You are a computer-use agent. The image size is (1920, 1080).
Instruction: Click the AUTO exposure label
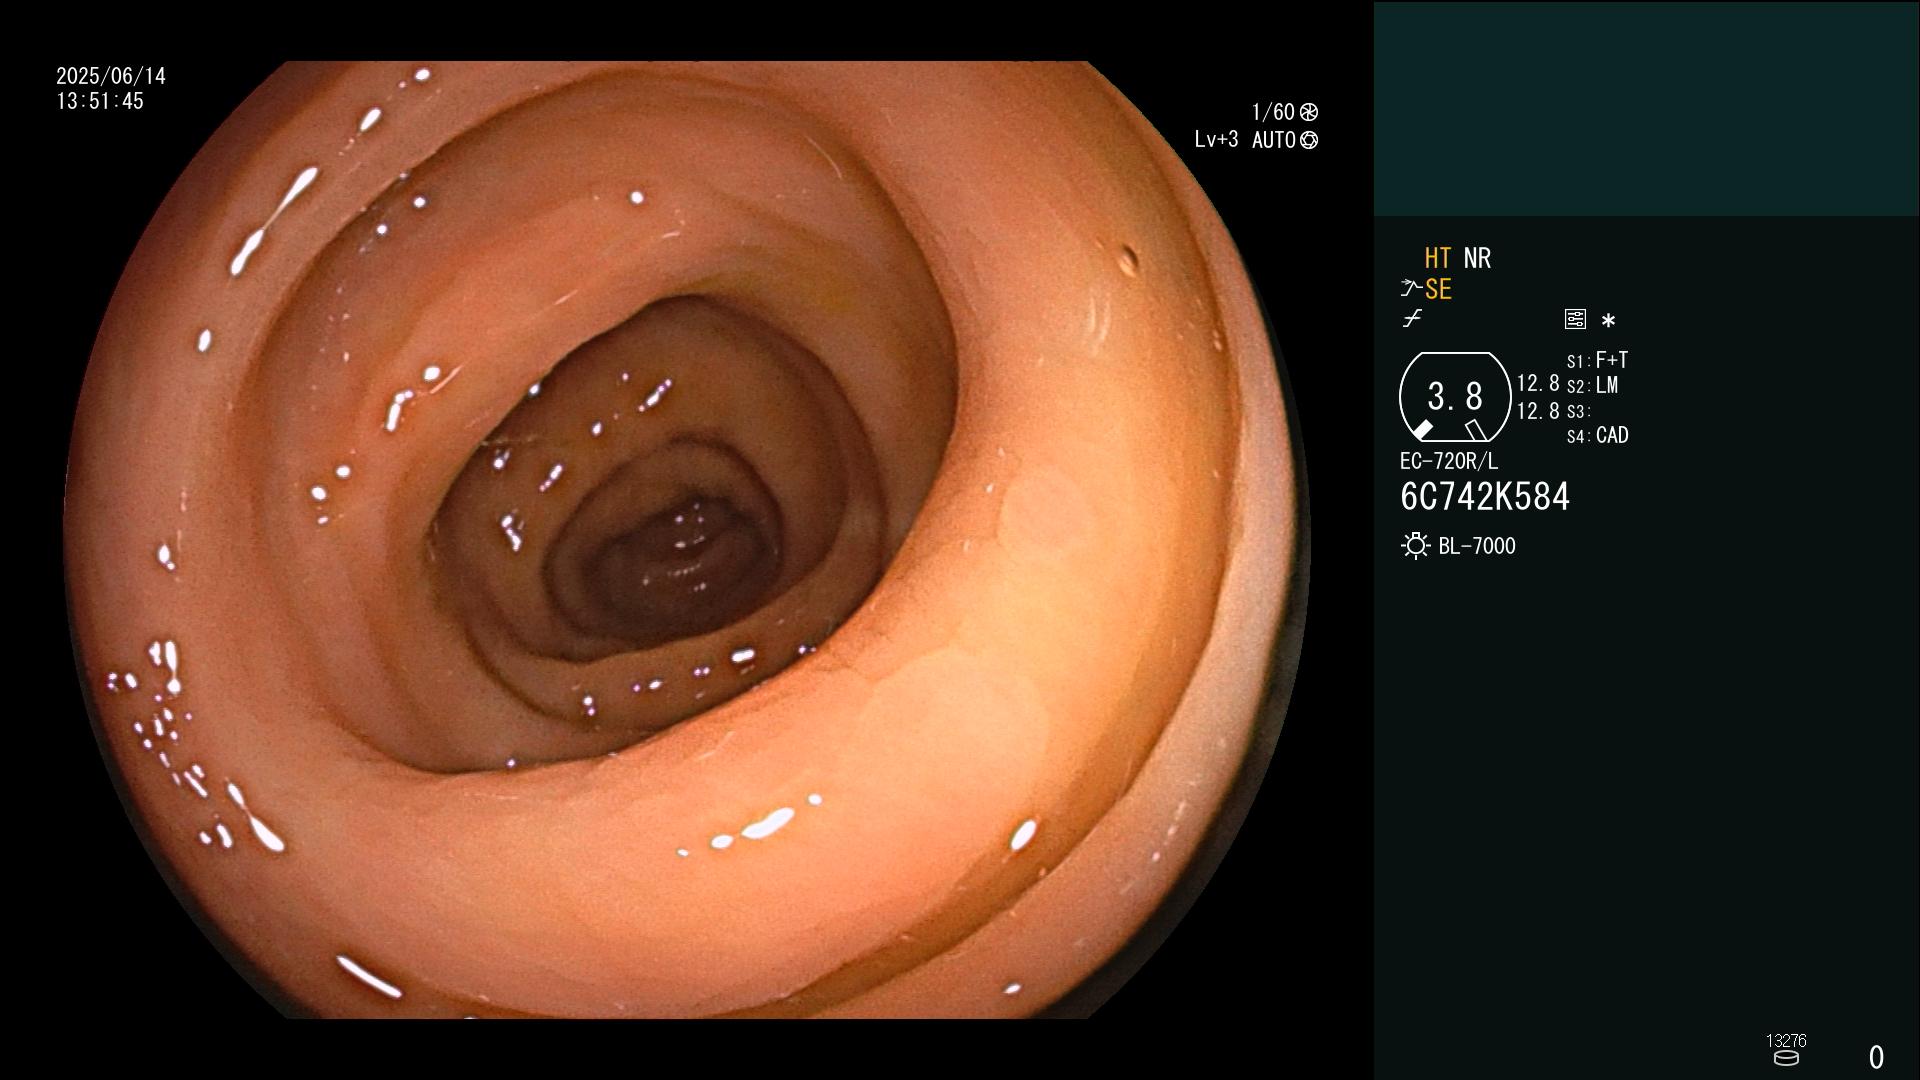(x=1274, y=140)
